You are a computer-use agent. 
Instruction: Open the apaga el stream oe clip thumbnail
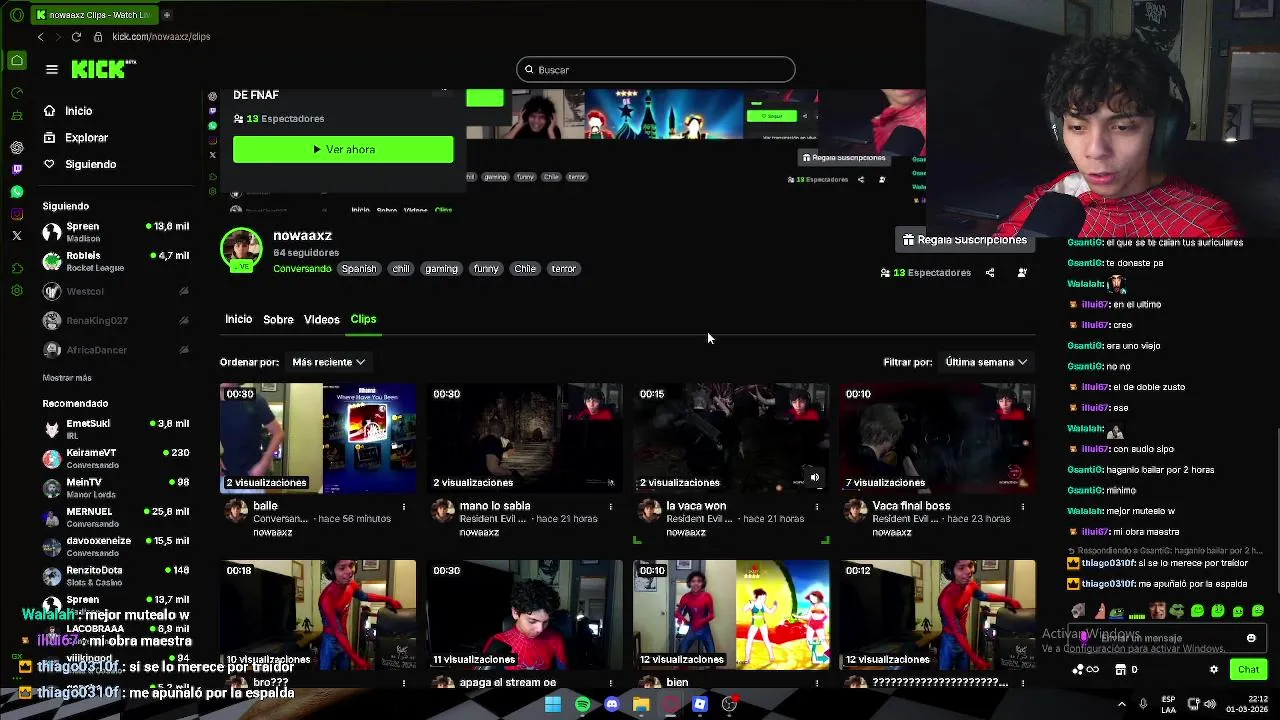click(x=524, y=615)
